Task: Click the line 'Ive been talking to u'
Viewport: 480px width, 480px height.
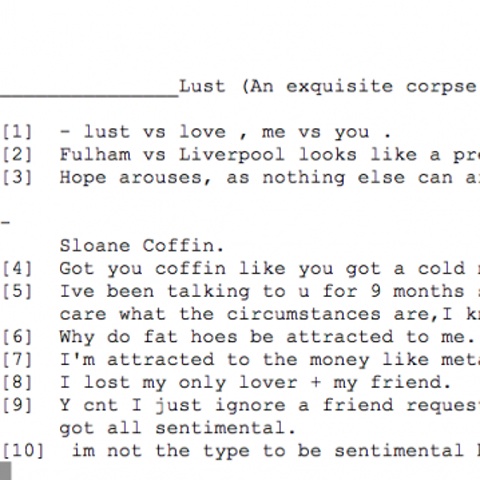Action: pos(270,292)
